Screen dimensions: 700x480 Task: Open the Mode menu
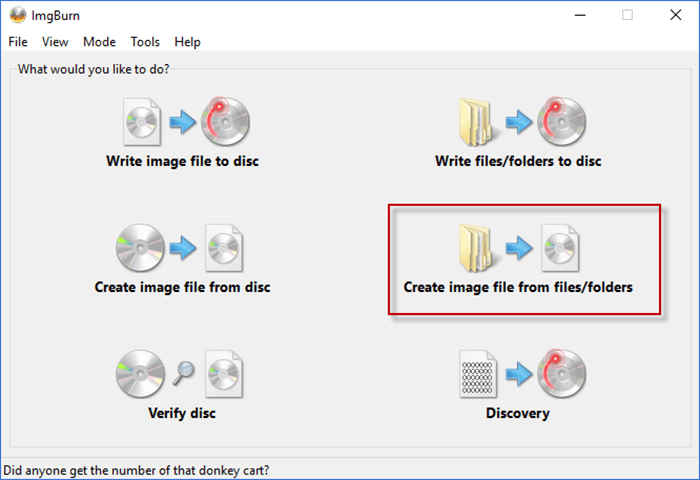[99, 42]
